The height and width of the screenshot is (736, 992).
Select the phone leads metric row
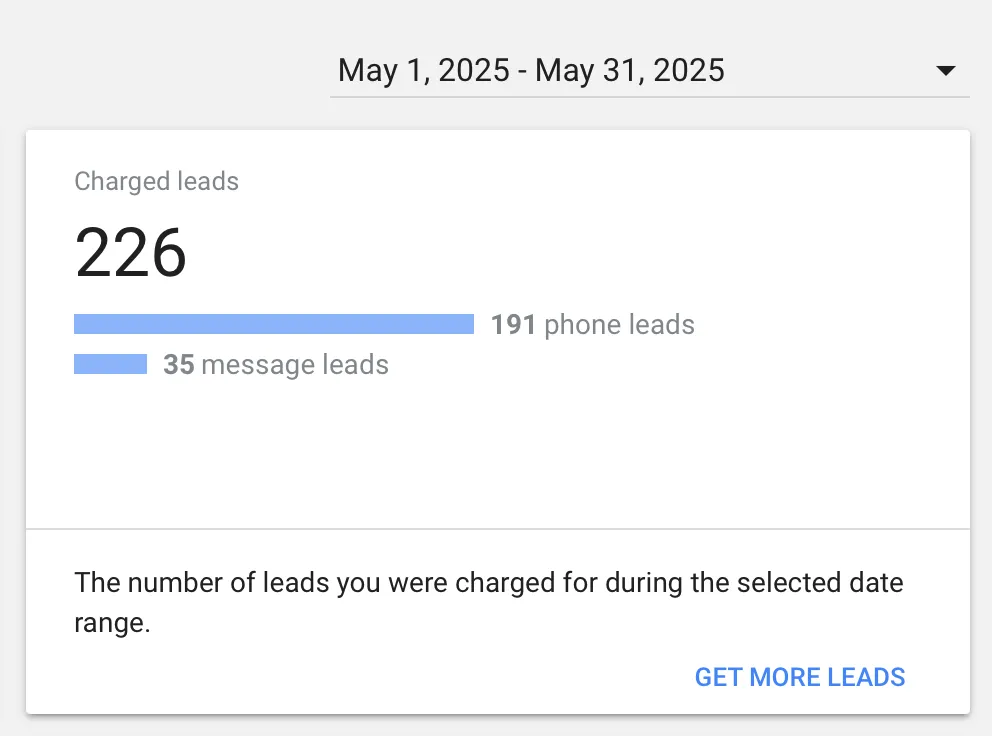point(384,323)
